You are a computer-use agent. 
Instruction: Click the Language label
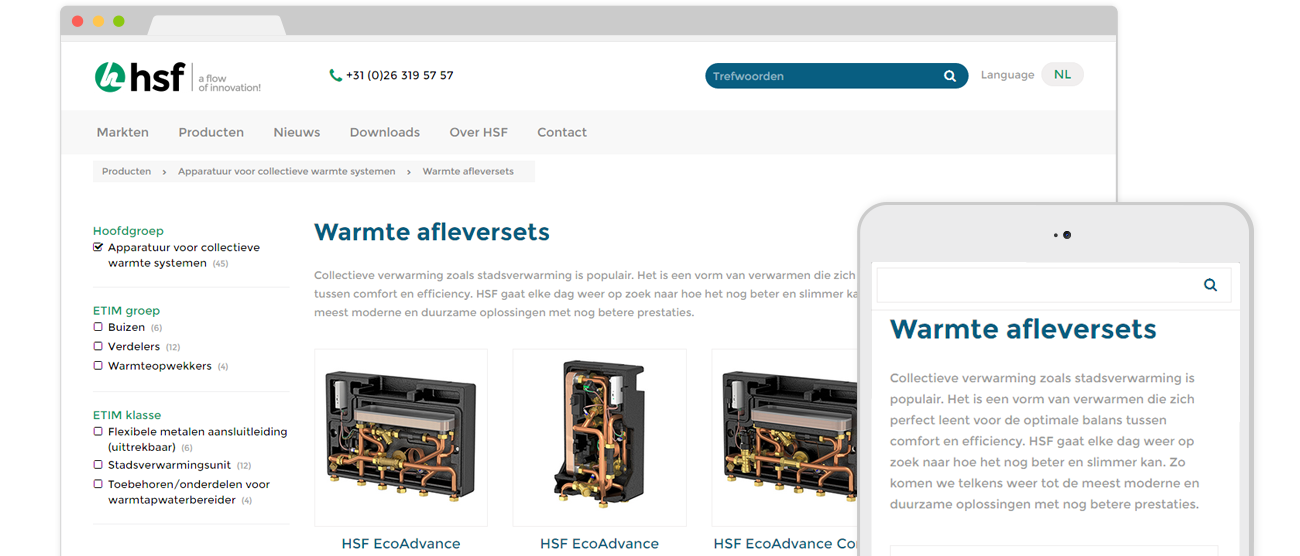coord(1007,75)
